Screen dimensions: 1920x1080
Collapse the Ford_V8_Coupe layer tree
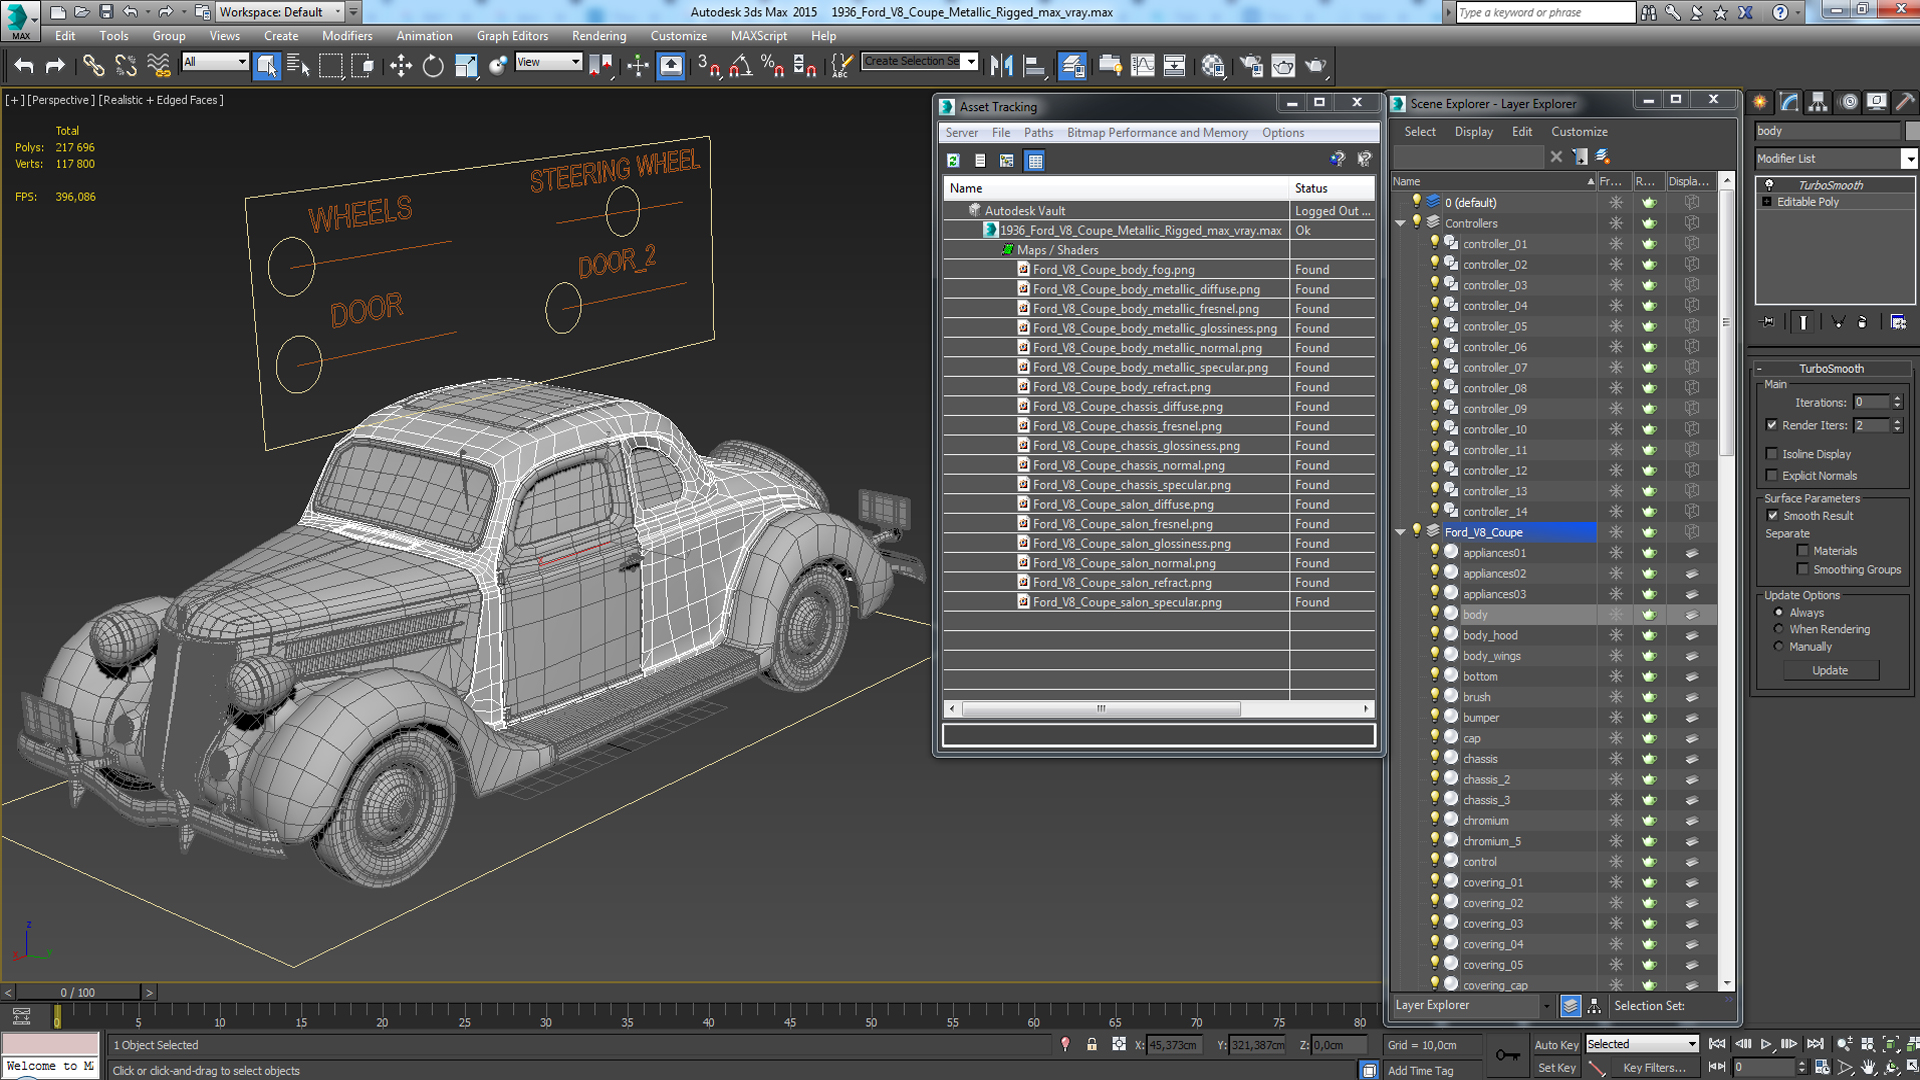1401,532
